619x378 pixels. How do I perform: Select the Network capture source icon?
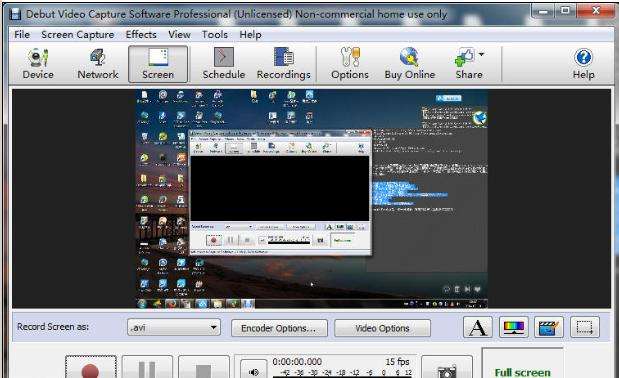coord(98,64)
